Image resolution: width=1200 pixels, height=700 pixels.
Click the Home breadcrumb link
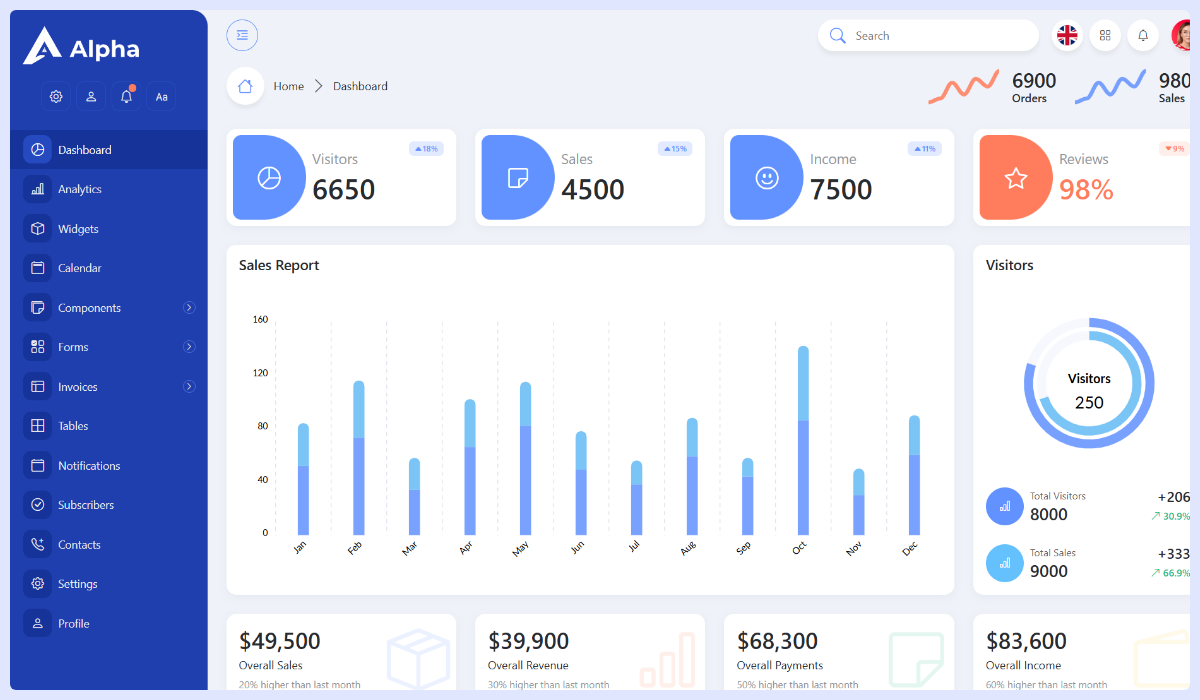[288, 86]
